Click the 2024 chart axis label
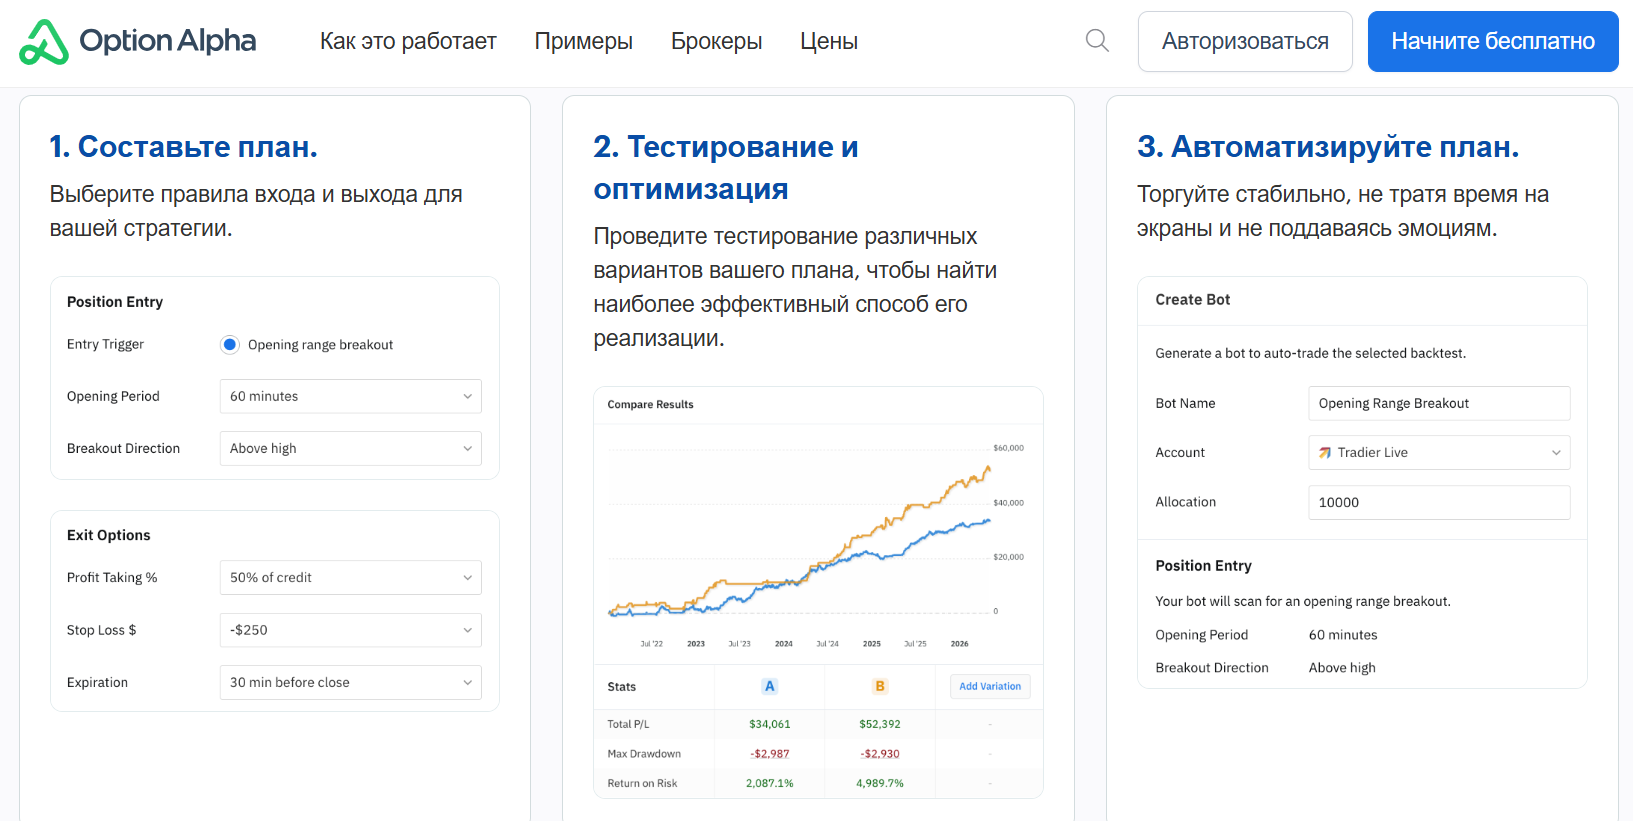Image resolution: width=1633 pixels, height=821 pixels. [784, 644]
